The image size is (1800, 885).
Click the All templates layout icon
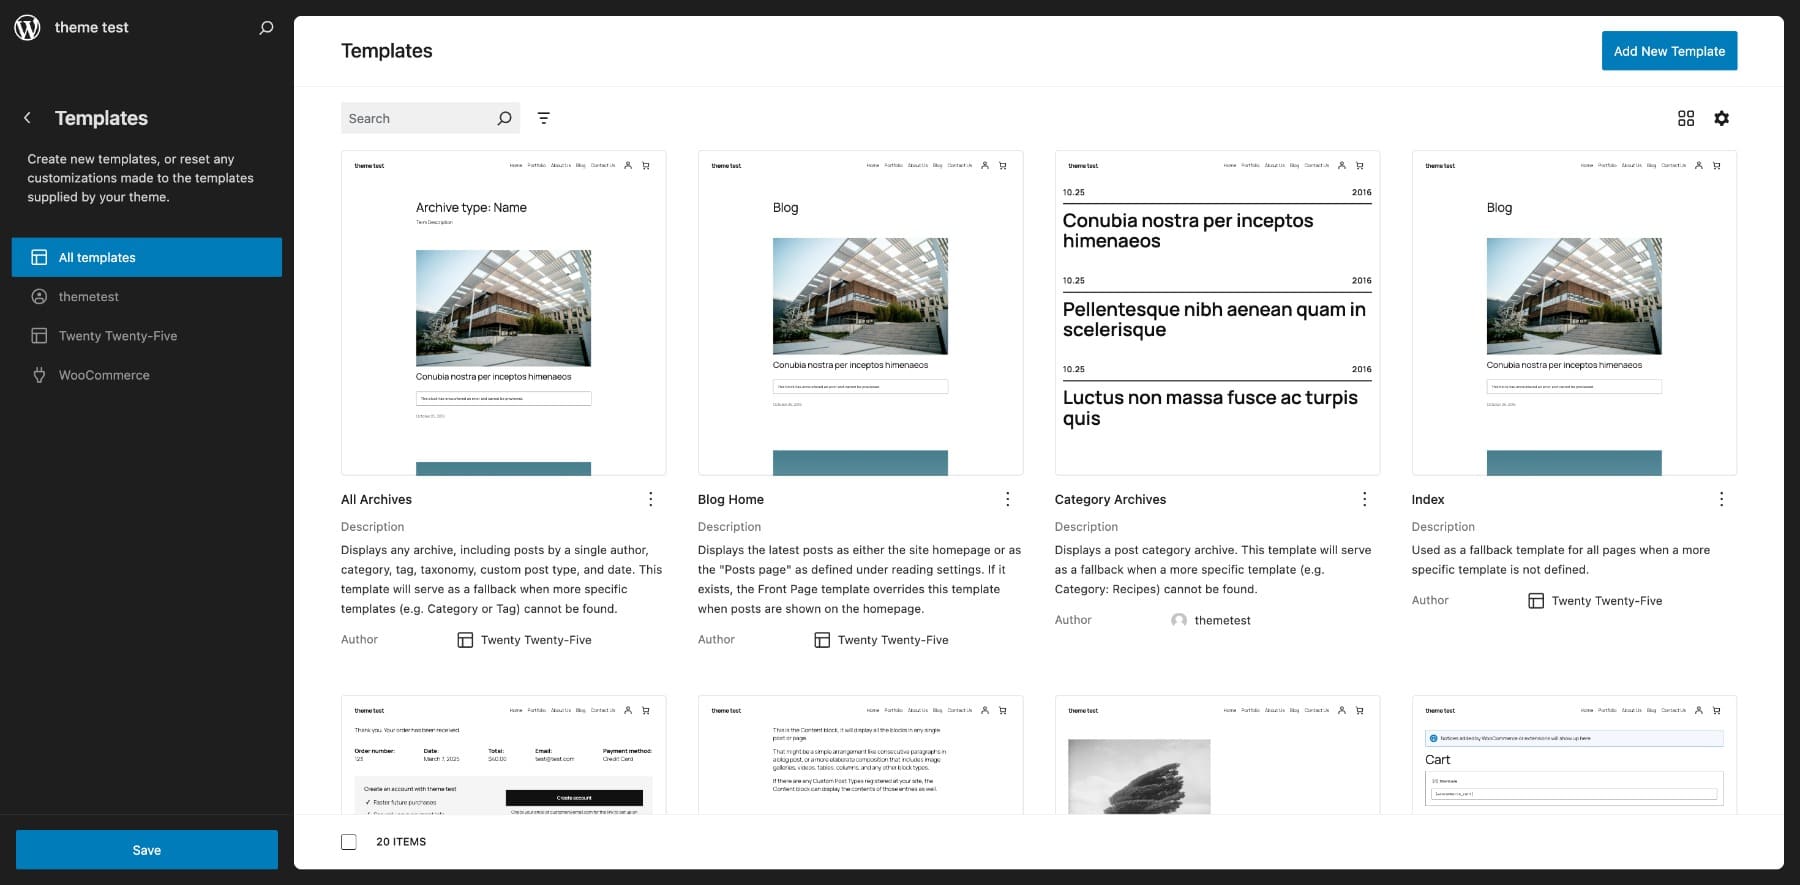(39, 257)
